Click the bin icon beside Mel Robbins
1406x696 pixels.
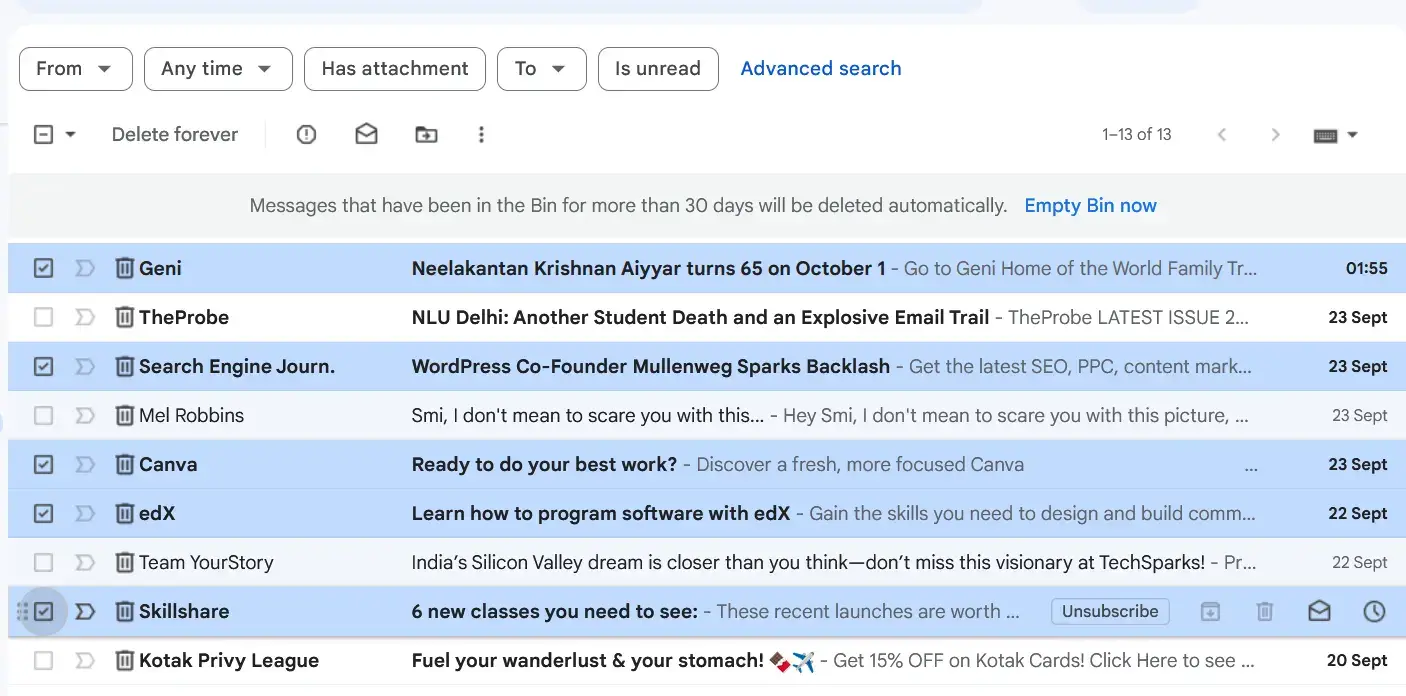point(124,415)
